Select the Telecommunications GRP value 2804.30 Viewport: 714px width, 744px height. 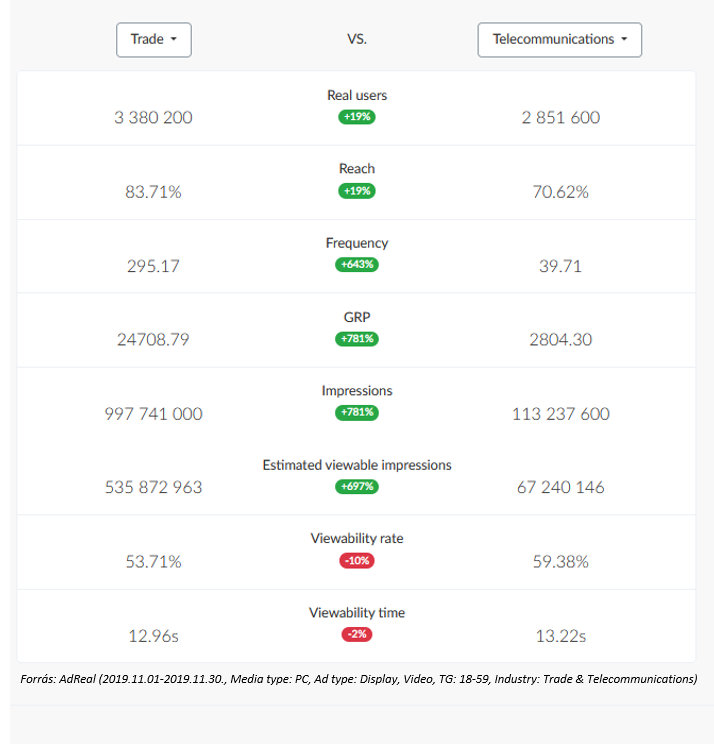pos(560,340)
